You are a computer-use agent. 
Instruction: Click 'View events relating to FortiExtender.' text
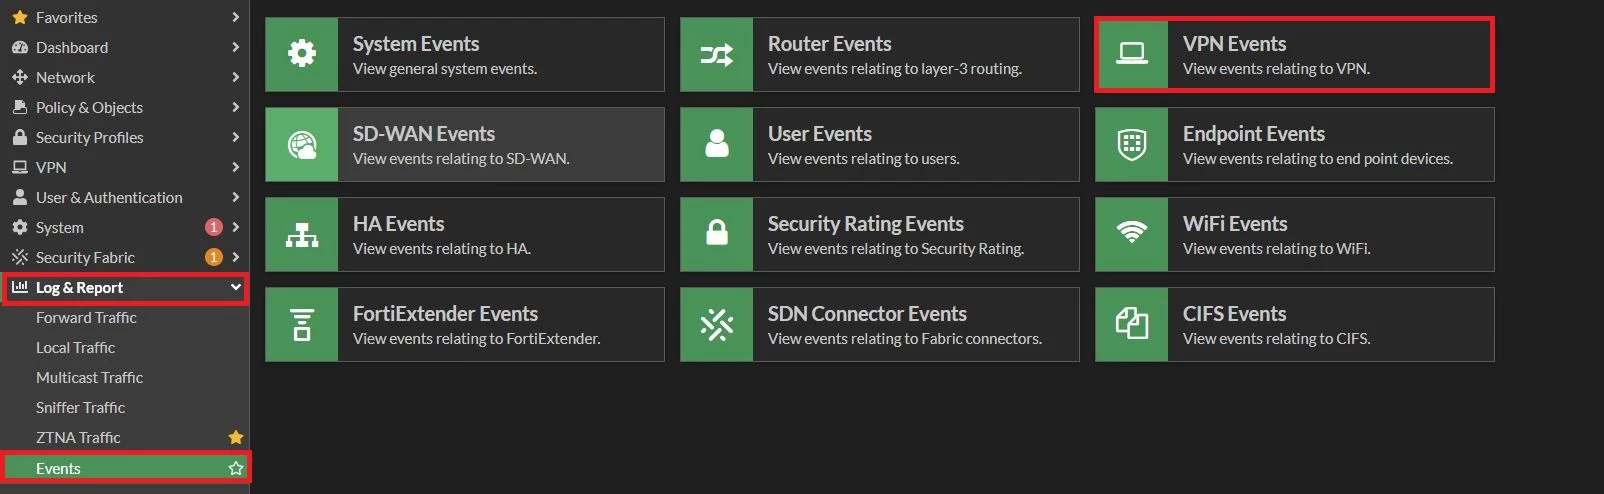[477, 339]
